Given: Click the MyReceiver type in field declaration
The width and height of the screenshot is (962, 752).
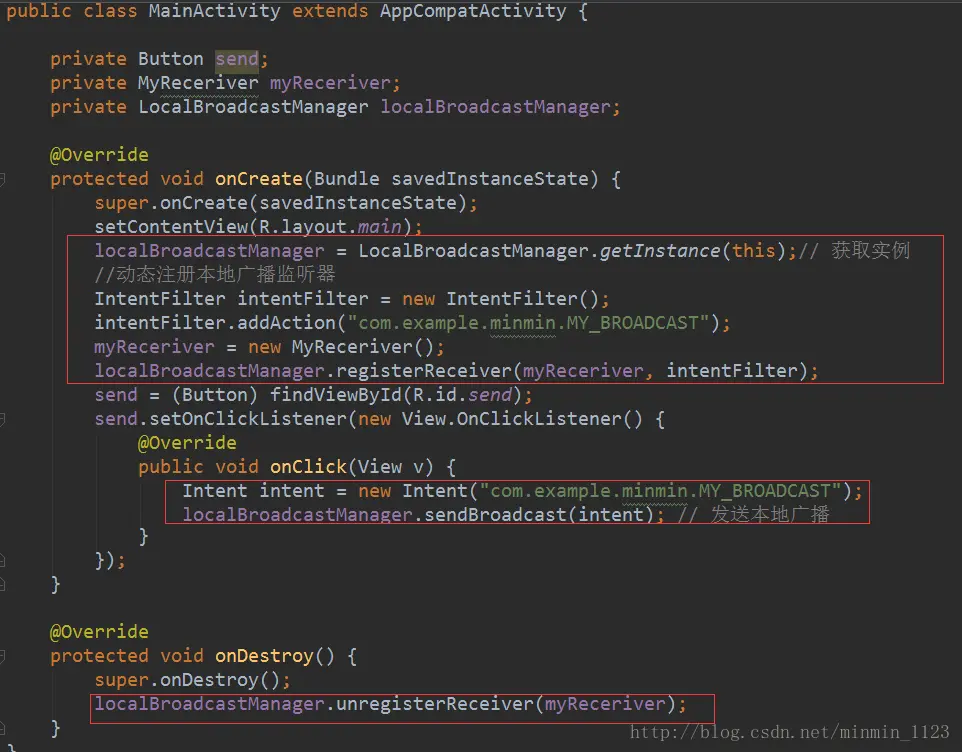Looking at the screenshot, I should tap(198, 83).
